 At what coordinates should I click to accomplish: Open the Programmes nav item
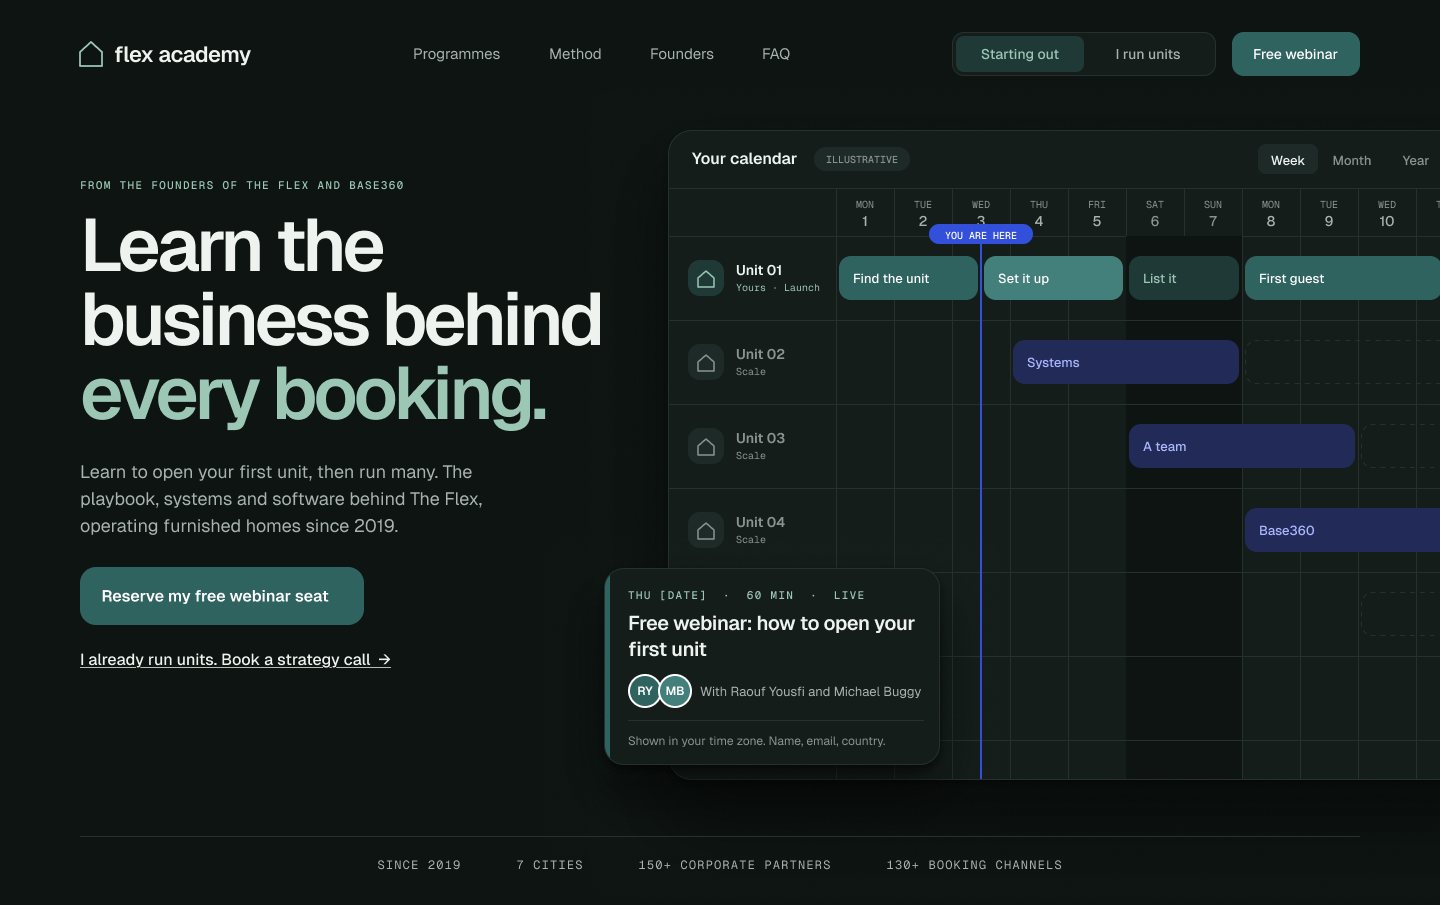click(x=456, y=54)
